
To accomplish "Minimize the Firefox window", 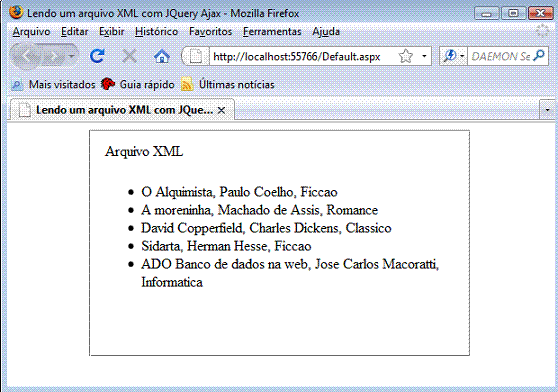I will (x=486, y=13).
